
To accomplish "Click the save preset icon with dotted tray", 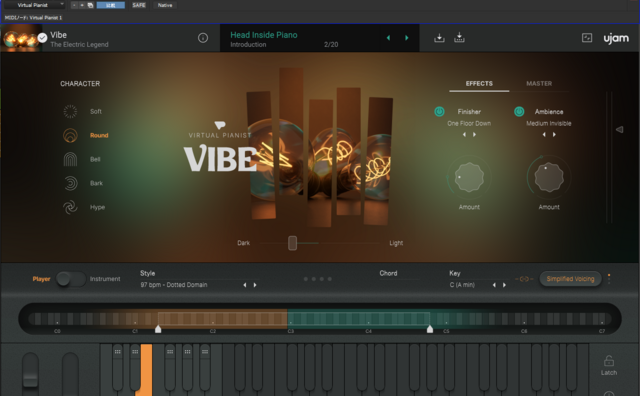I will coord(459,38).
